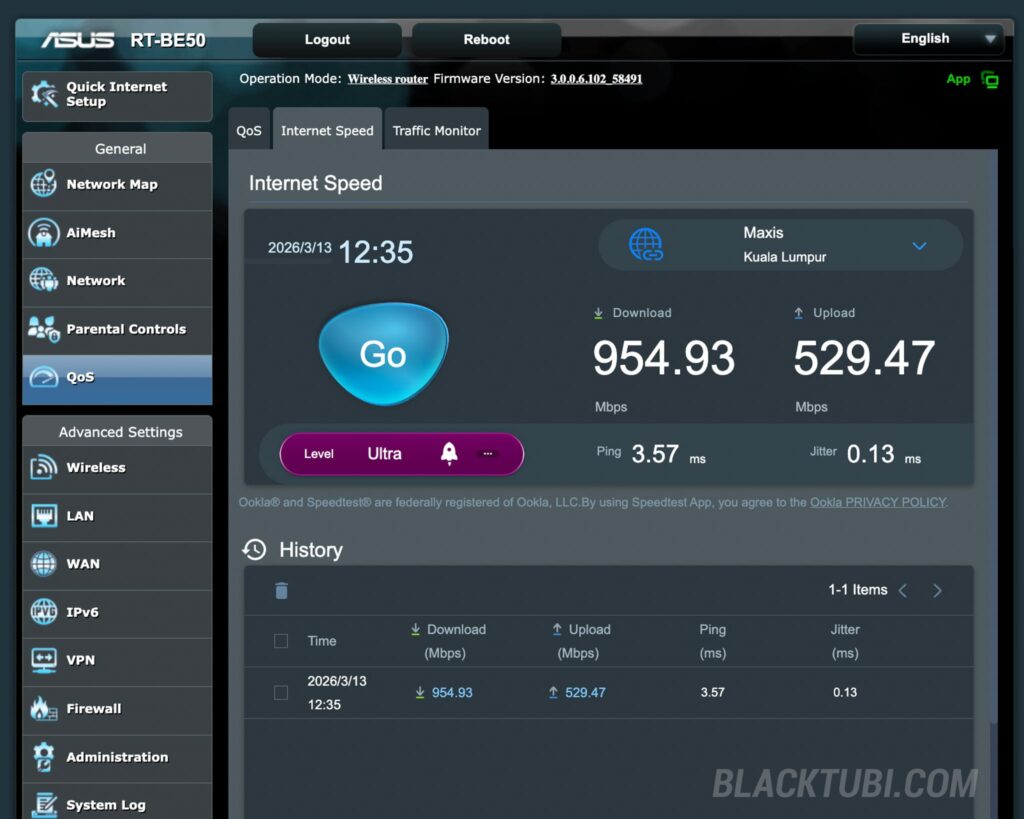Image resolution: width=1024 pixels, height=819 pixels.
Task: Click the Parental Controls icon
Action: [43, 329]
